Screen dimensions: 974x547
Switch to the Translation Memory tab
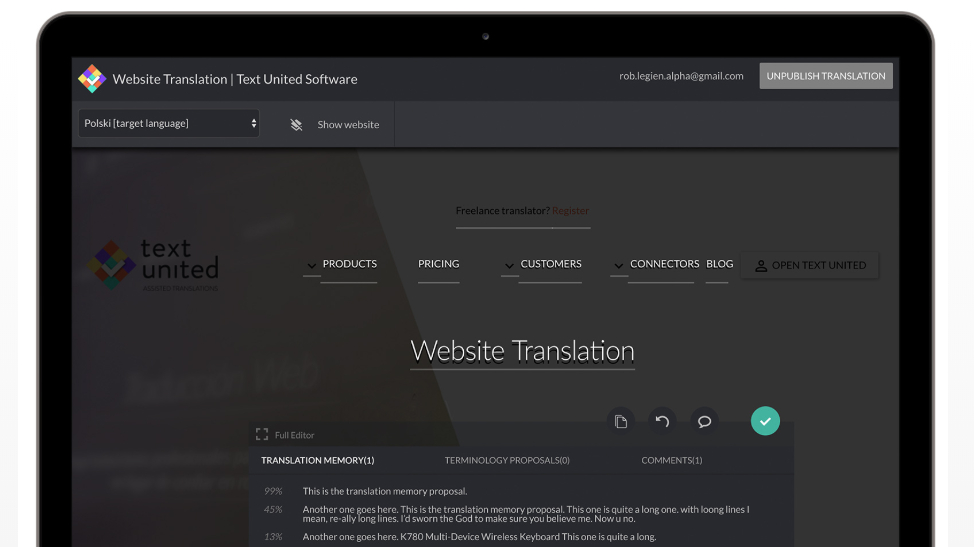pos(317,460)
